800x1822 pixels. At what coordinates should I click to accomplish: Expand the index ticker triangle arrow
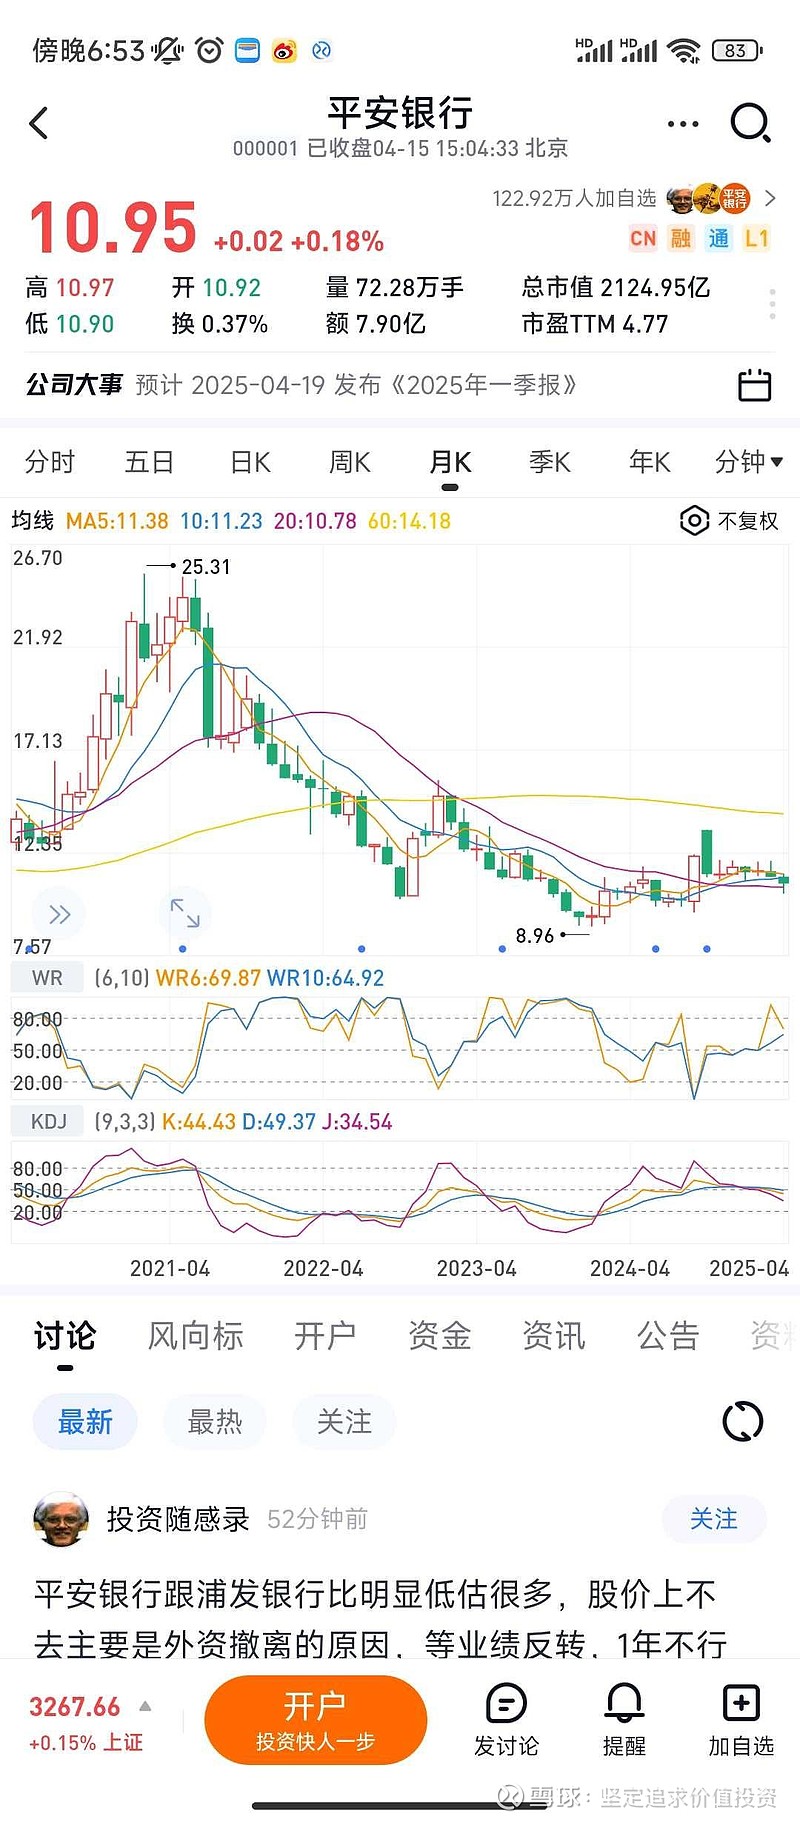[x=145, y=1707]
